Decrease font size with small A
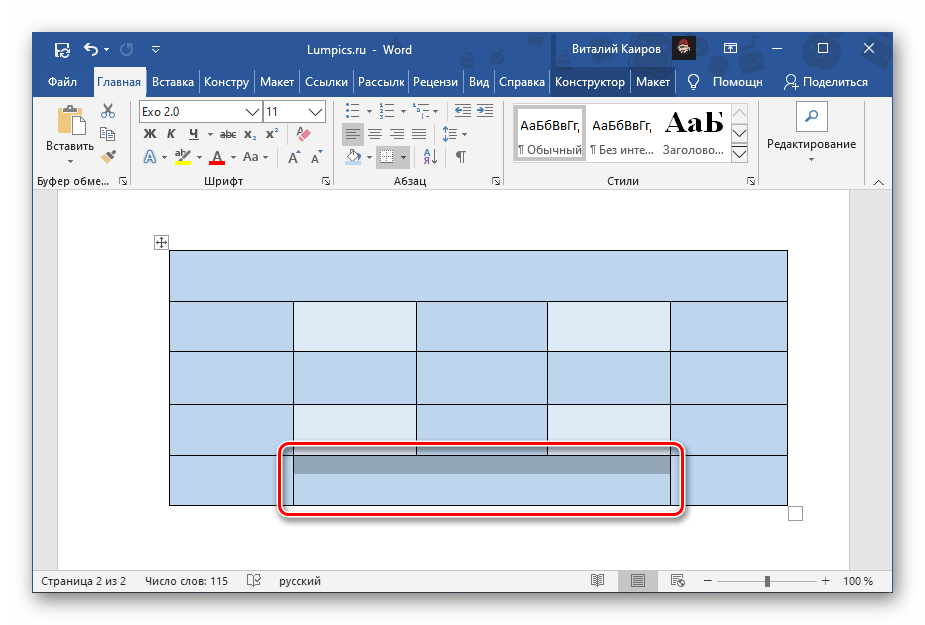 coord(317,157)
